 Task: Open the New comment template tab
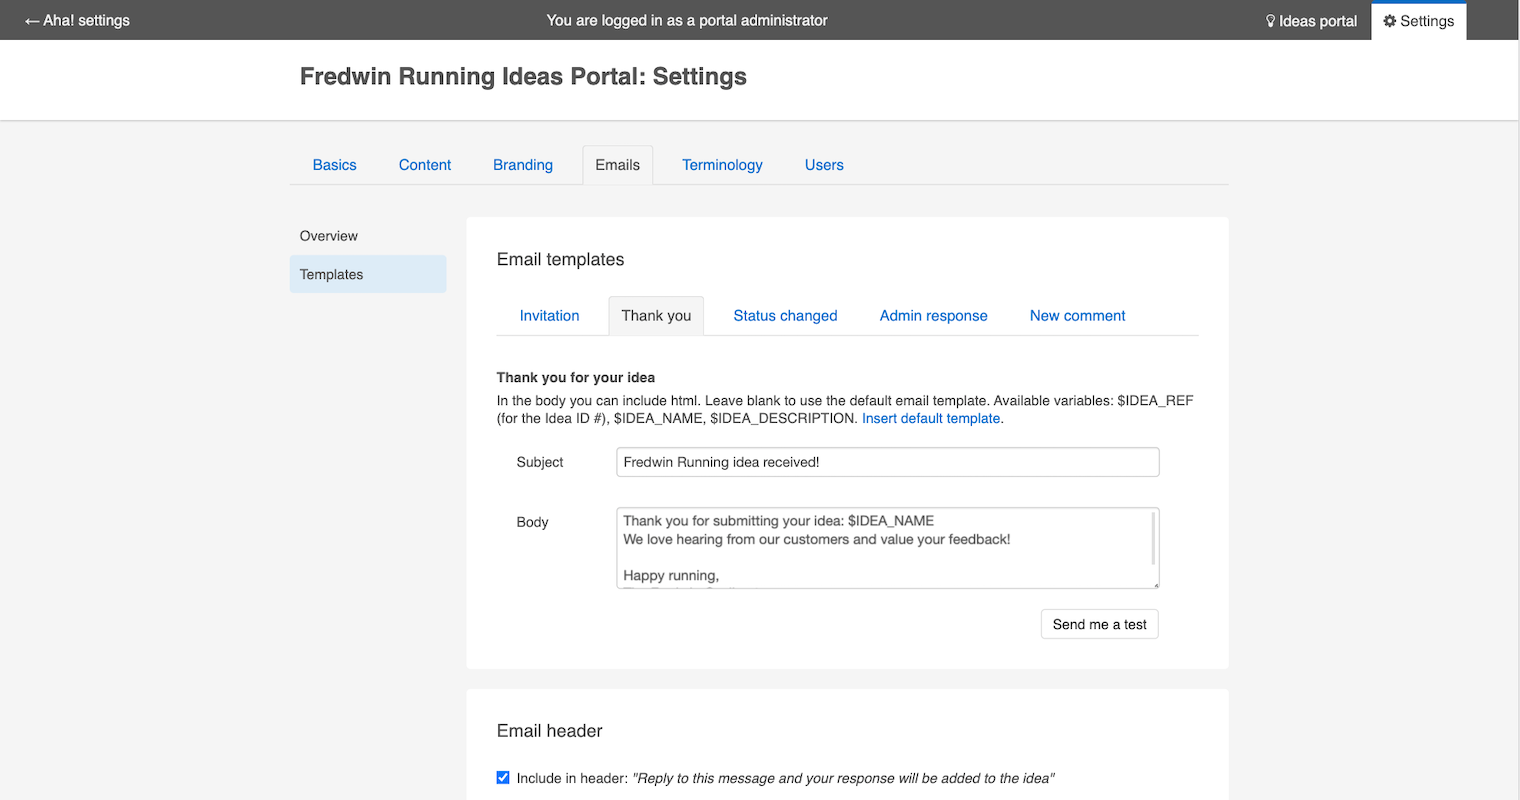(x=1077, y=315)
